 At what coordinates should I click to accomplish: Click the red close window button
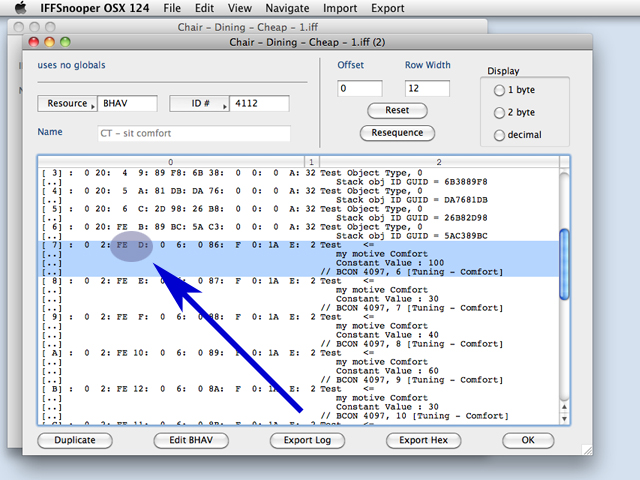[x=34, y=43]
